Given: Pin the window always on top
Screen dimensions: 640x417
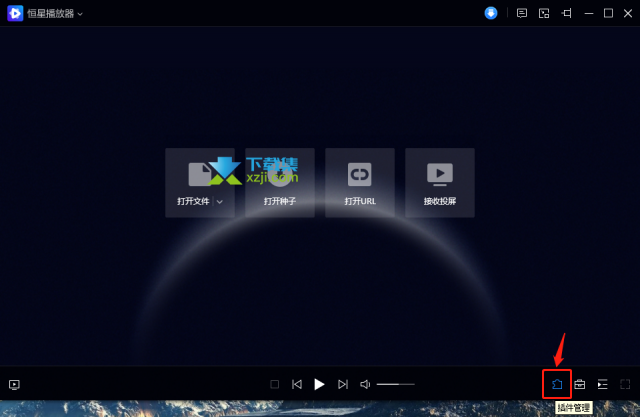Looking at the screenshot, I should click(567, 13).
